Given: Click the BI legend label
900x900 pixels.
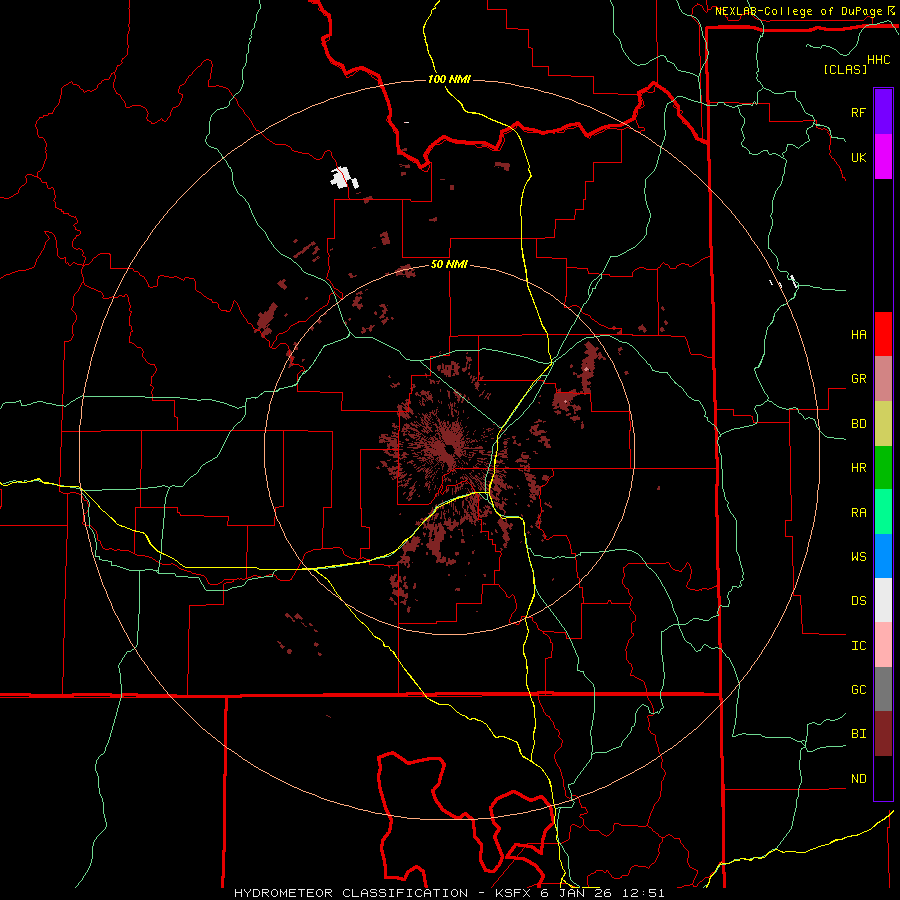Looking at the screenshot, I should click(x=858, y=734).
